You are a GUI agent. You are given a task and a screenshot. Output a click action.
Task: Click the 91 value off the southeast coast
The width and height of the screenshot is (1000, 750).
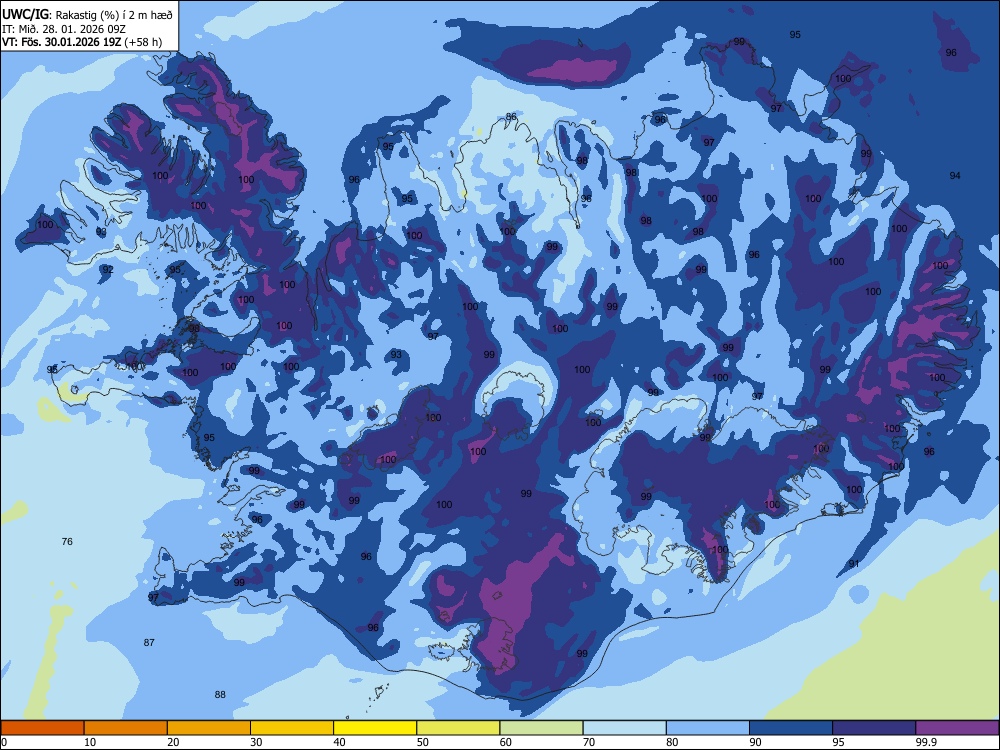[854, 564]
